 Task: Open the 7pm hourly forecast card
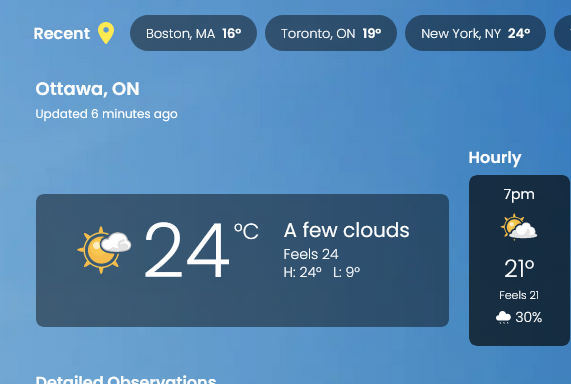(x=519, y=260)
